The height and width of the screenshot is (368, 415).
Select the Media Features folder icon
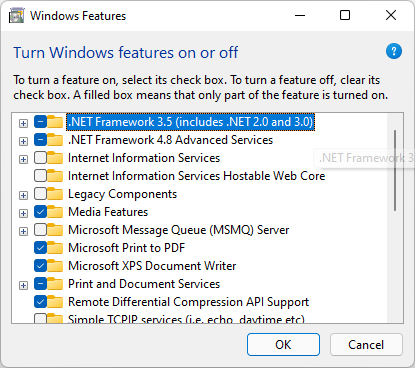55,212
